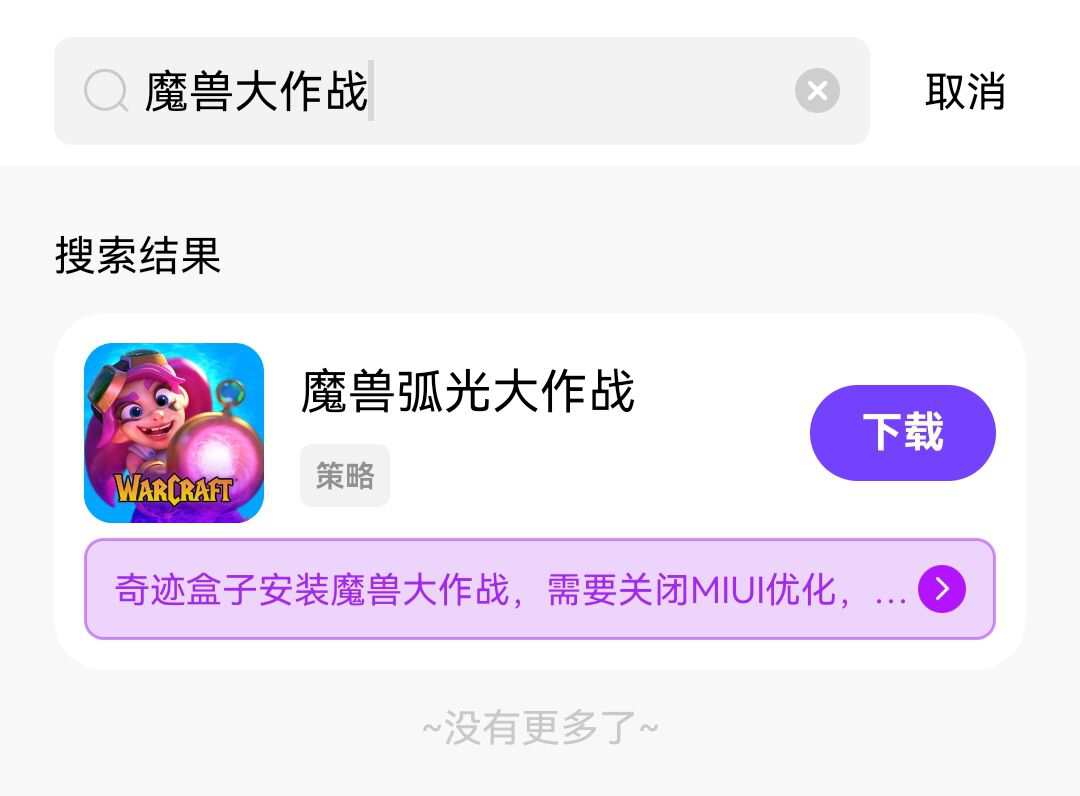This screenshot has height=796, width=1080.
Task: Download 魔兽弧光大作战 with the 下载 button
Action: tap(902, 432)
